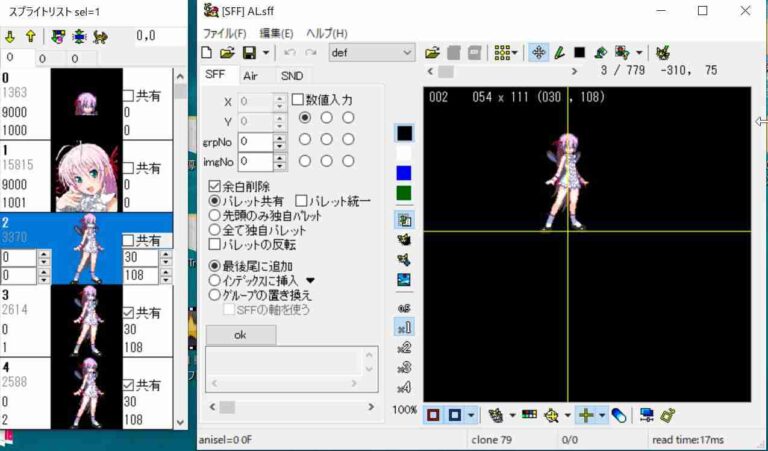
Task: Set zoom to x2
Action: [x=404, y=348]
